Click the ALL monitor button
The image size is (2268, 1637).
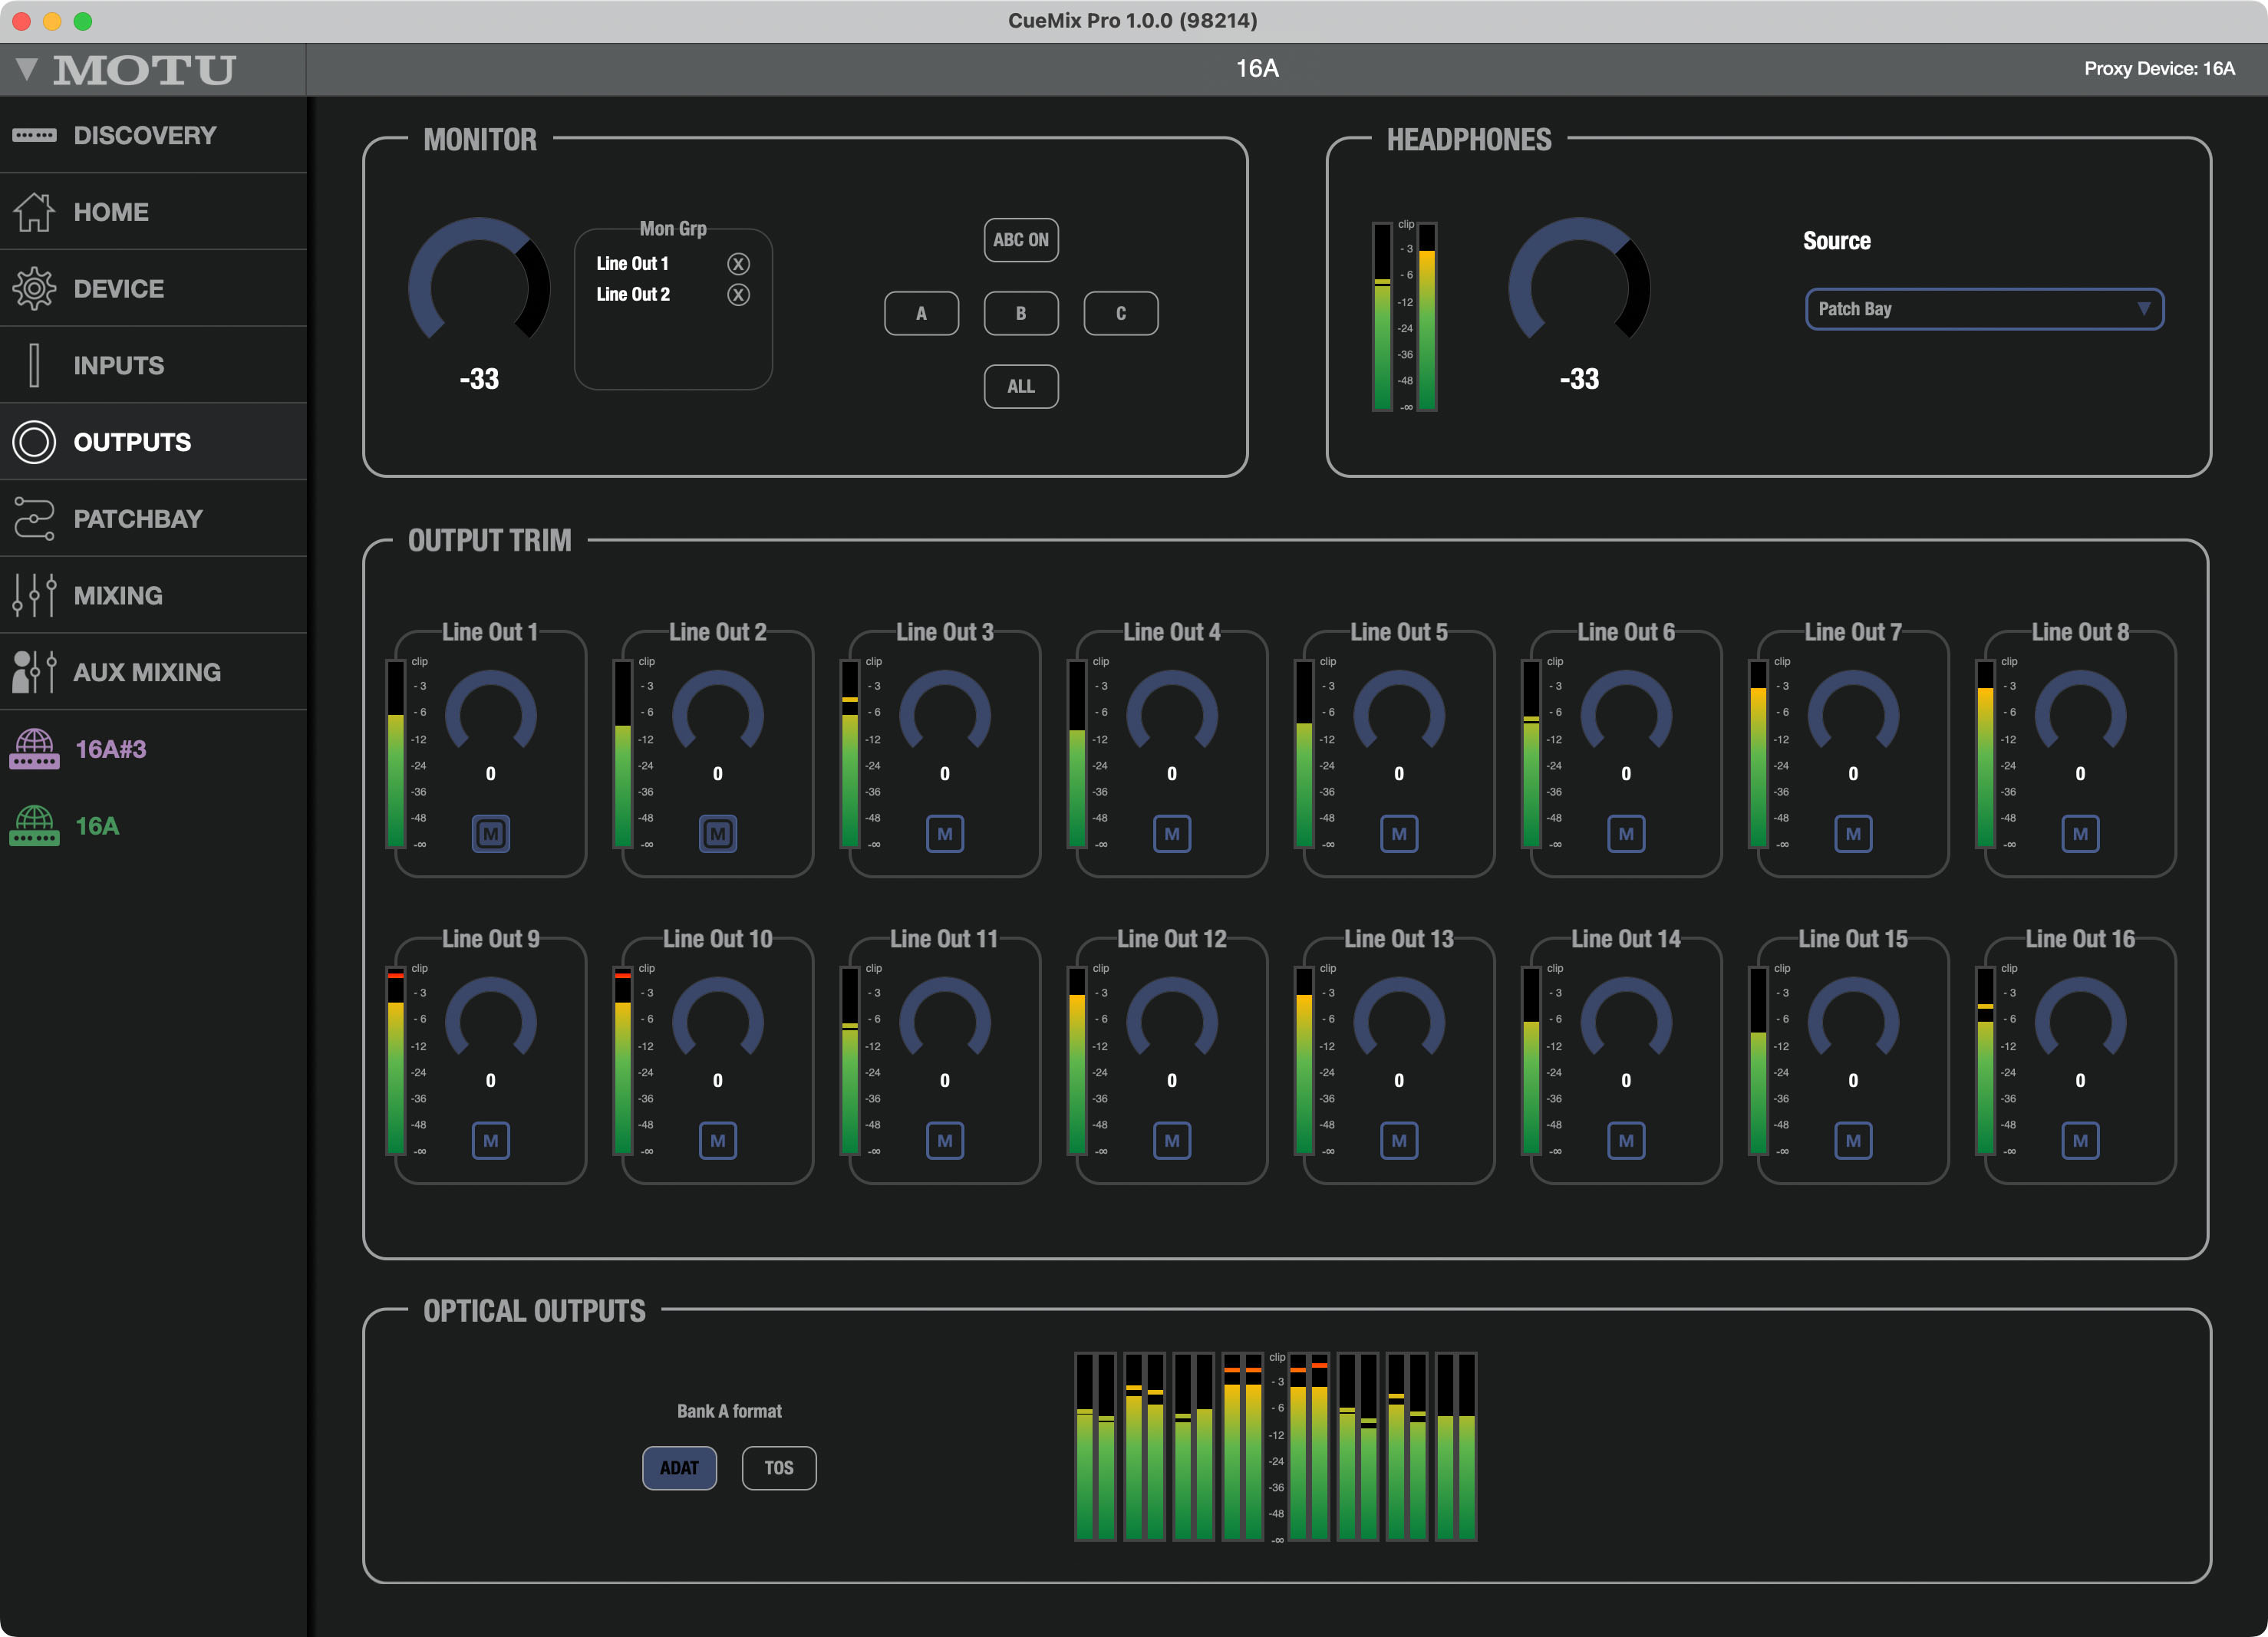coord(1021,386)
